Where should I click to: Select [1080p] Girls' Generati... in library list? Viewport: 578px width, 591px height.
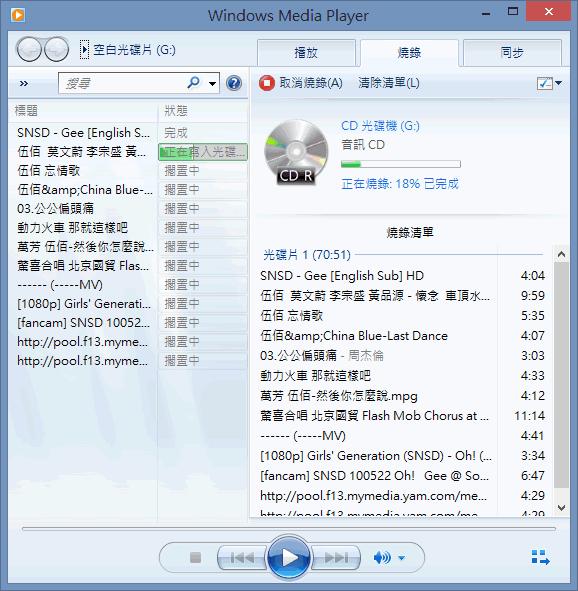click(84, 304)
